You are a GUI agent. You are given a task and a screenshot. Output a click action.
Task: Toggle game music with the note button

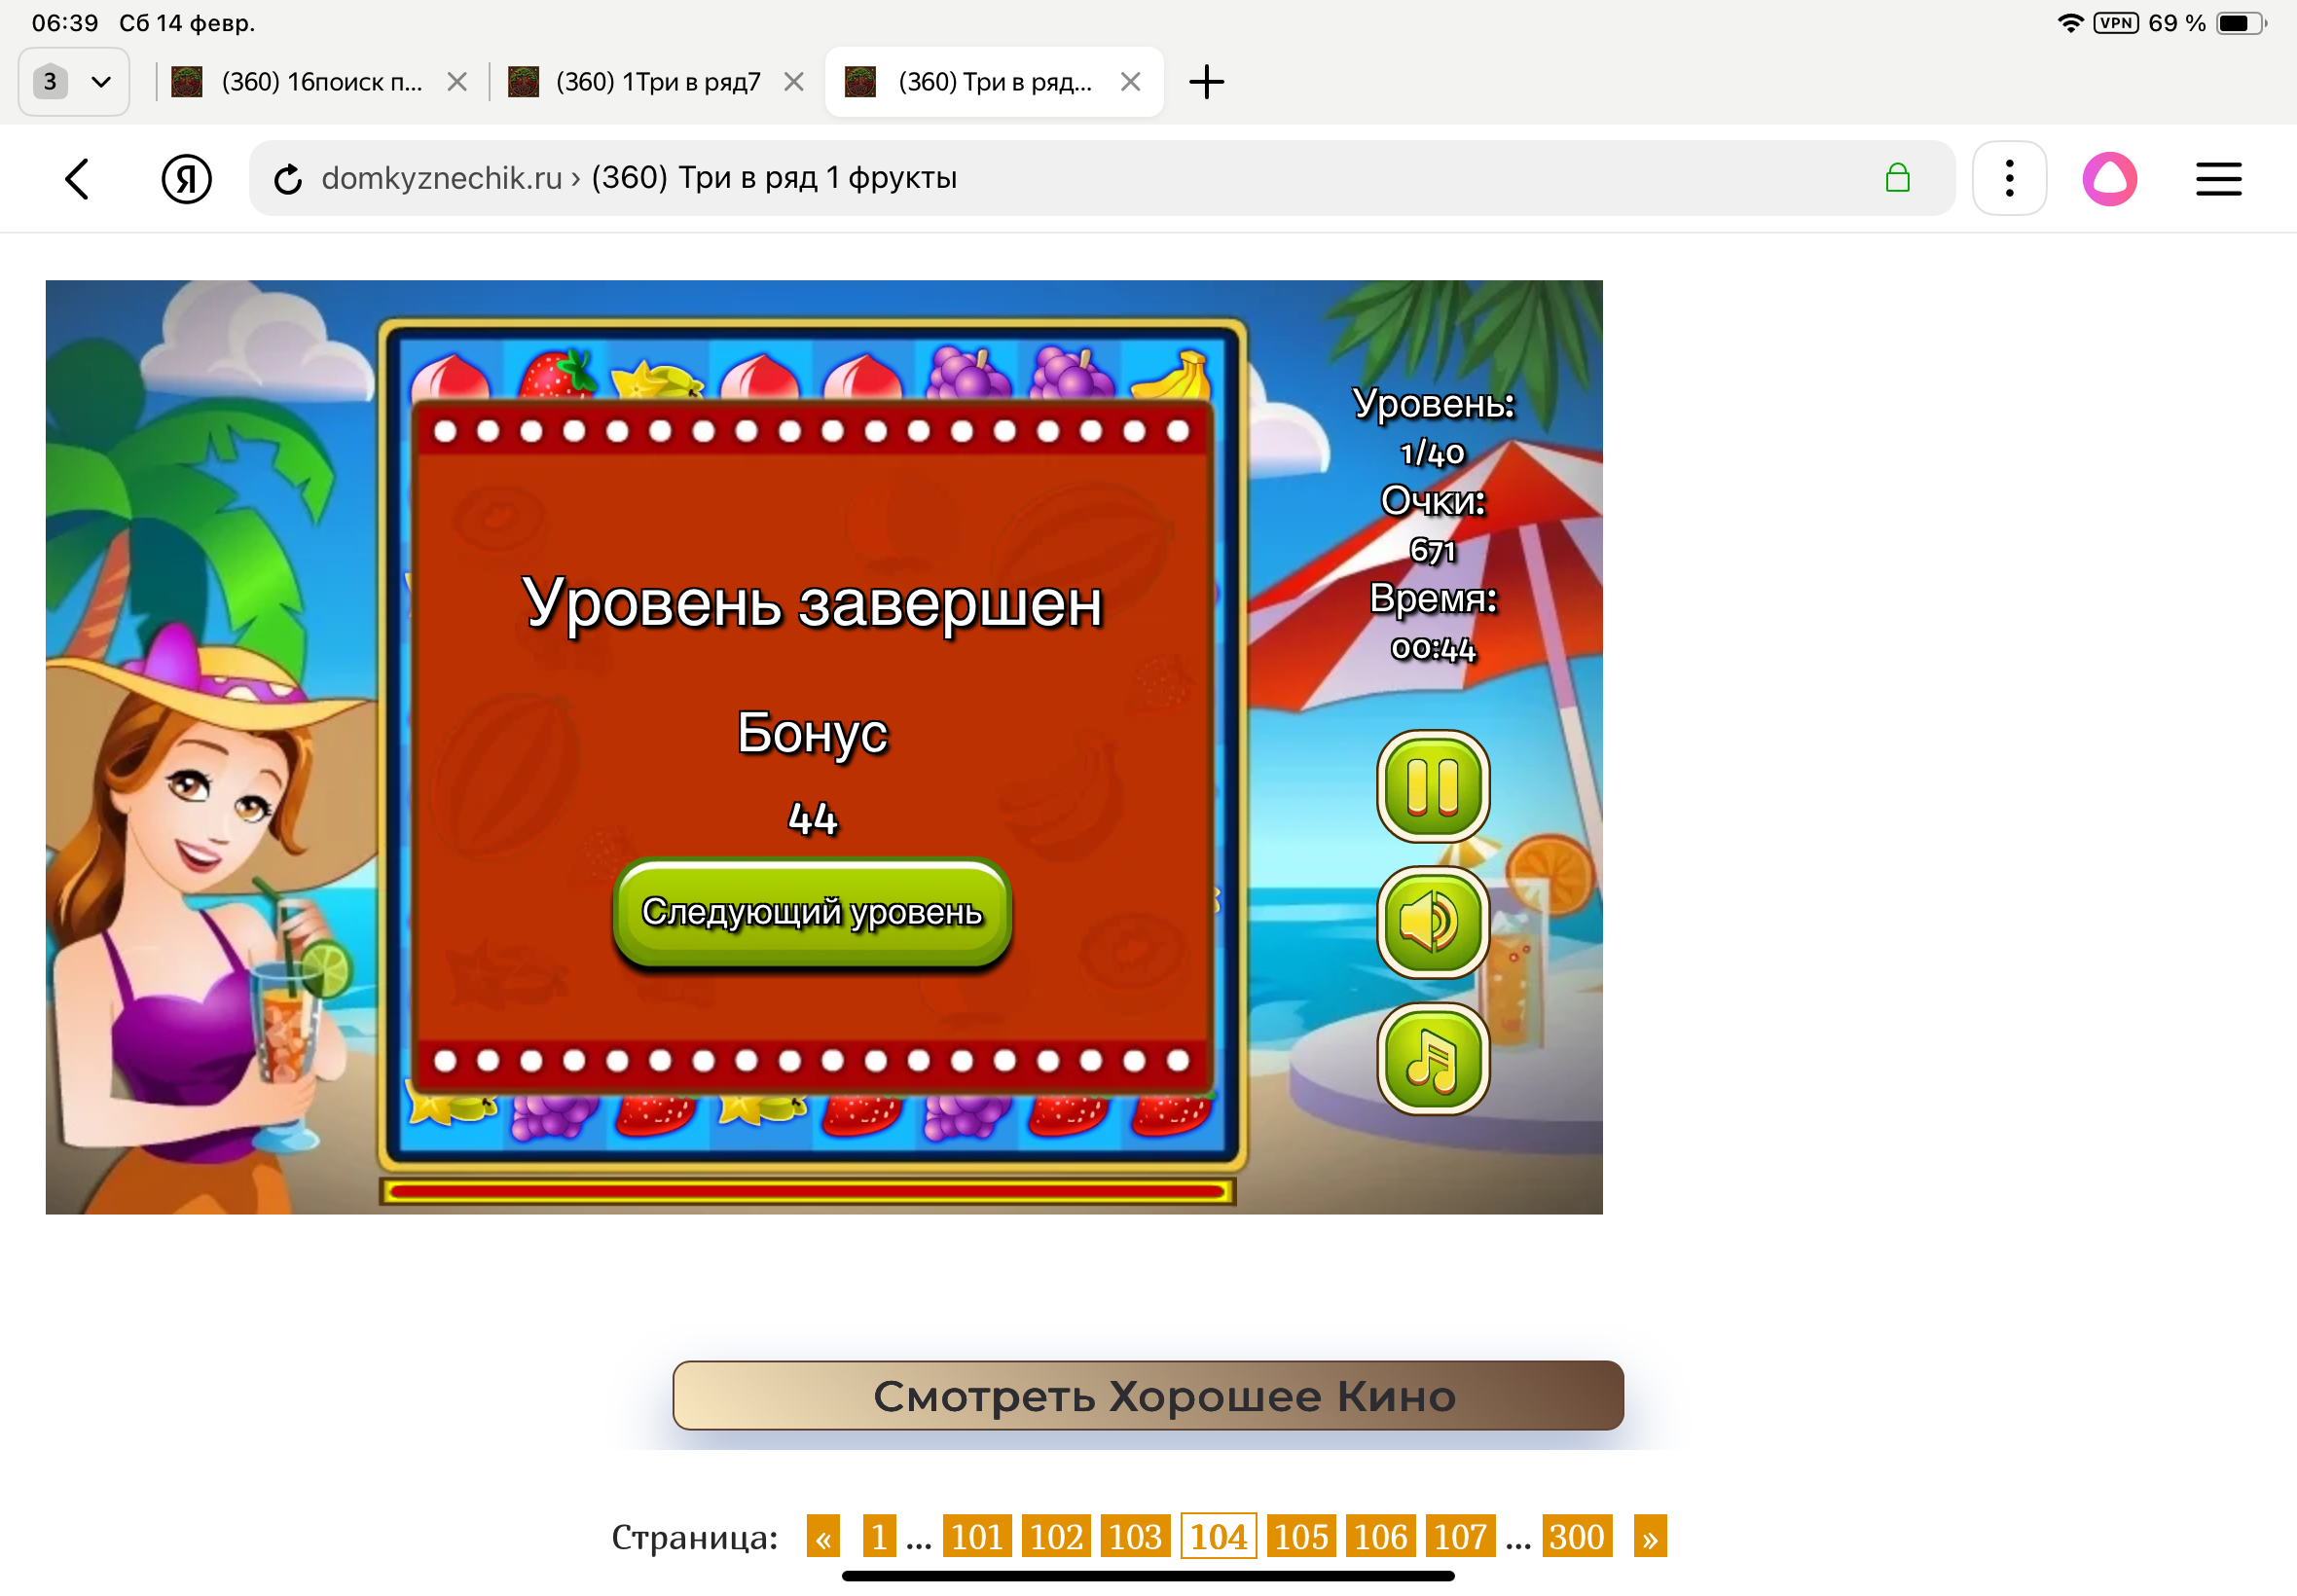(1432, 1059)
